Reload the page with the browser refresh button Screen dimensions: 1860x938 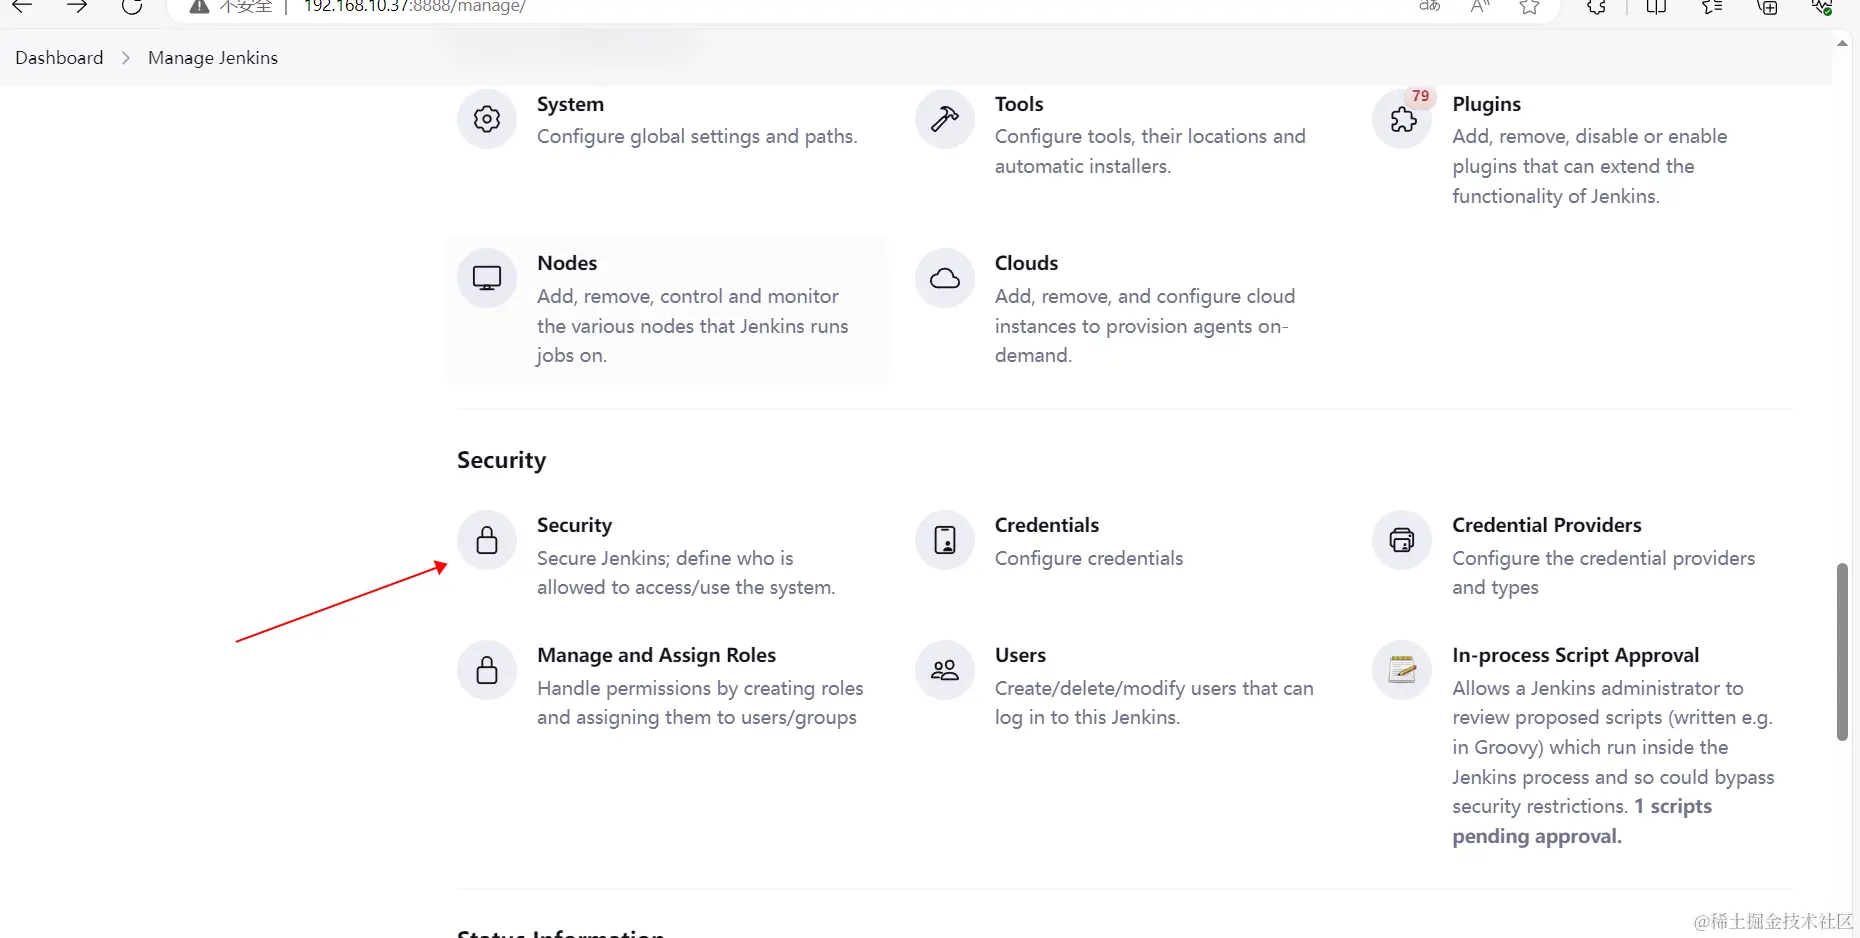click(x=132, y=7)
